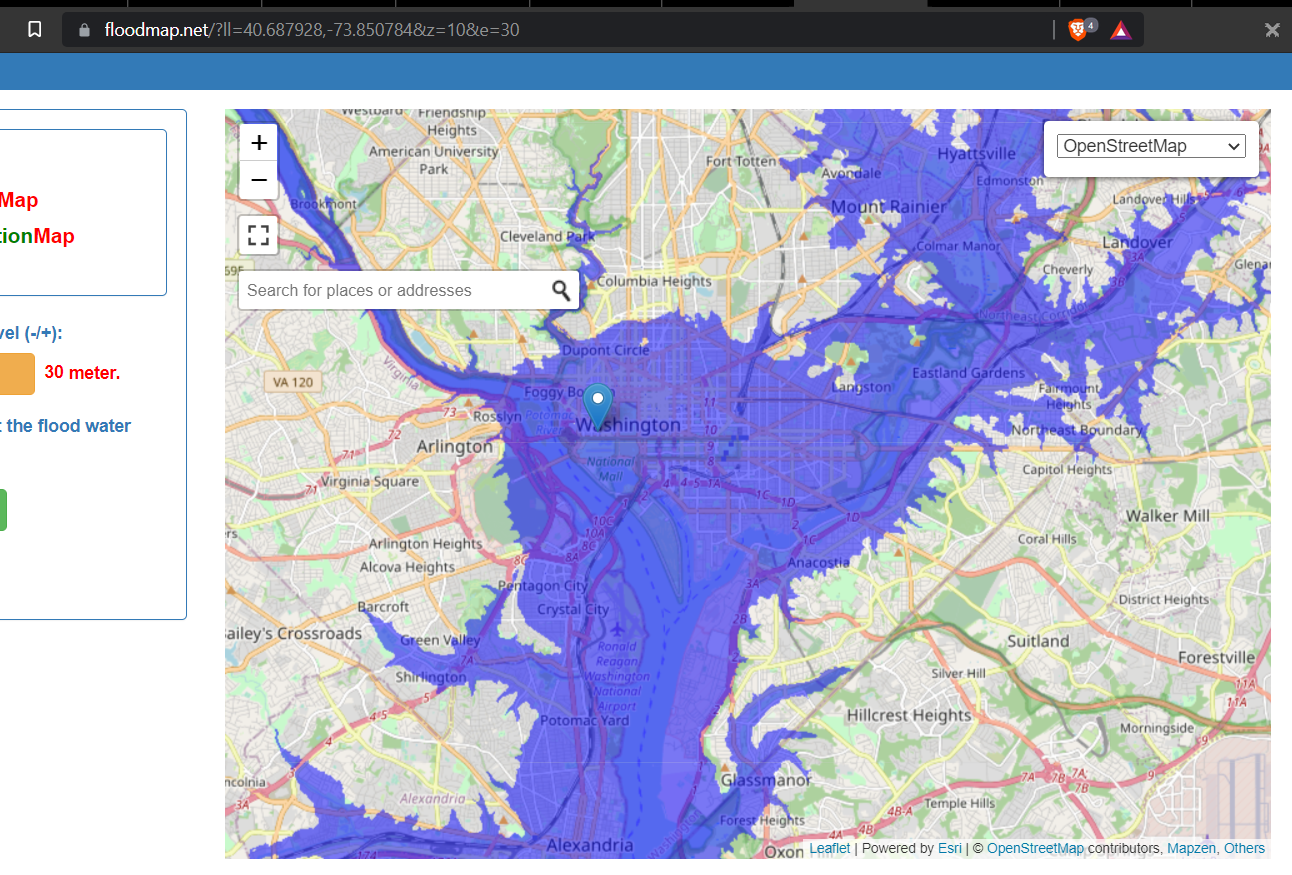Click the 'American University Park' map label
The image size is (1292, 875).
click(x=434, y=161)
